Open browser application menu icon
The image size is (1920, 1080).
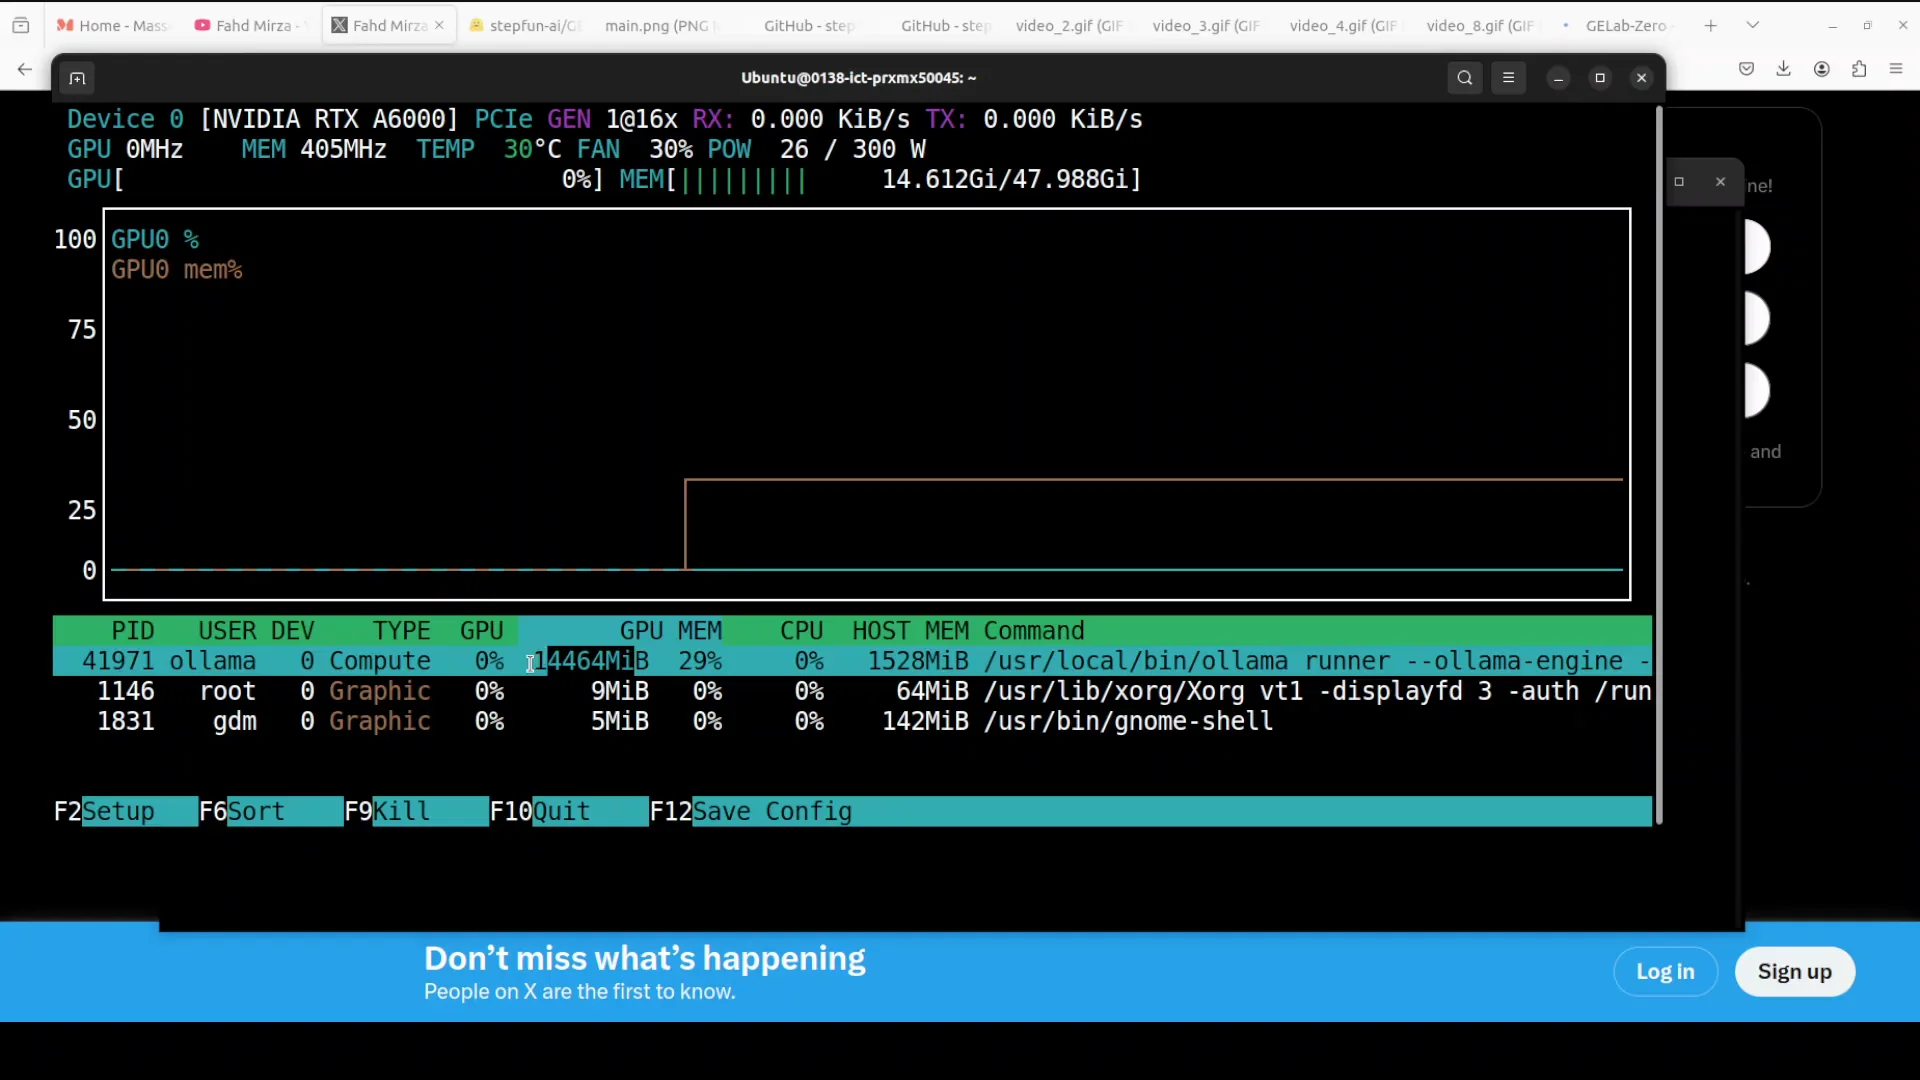click(1896, 69)
